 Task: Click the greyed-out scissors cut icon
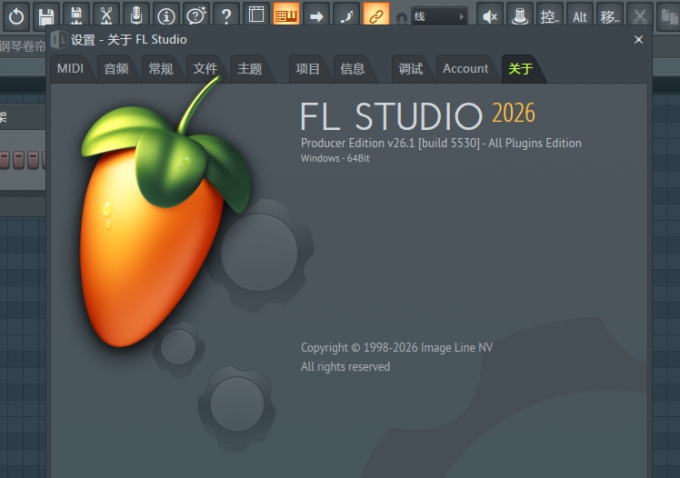(x=640, y=16)
